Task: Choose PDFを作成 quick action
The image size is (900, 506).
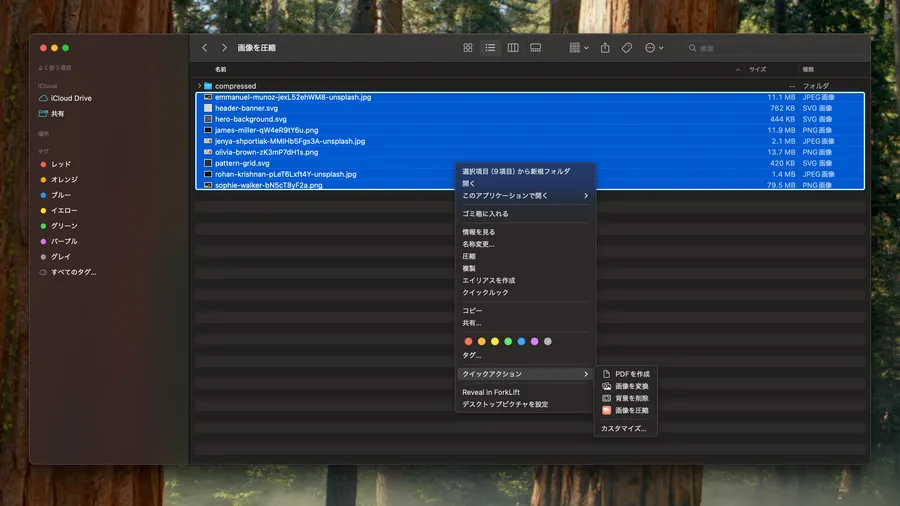Action: pyautogui.click(x=626, y=374)
